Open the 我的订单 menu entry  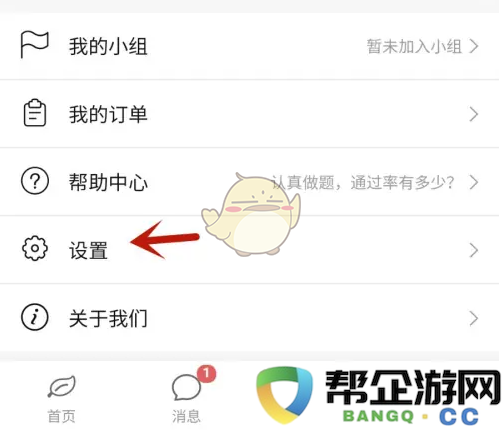click(x=250, y=114)
